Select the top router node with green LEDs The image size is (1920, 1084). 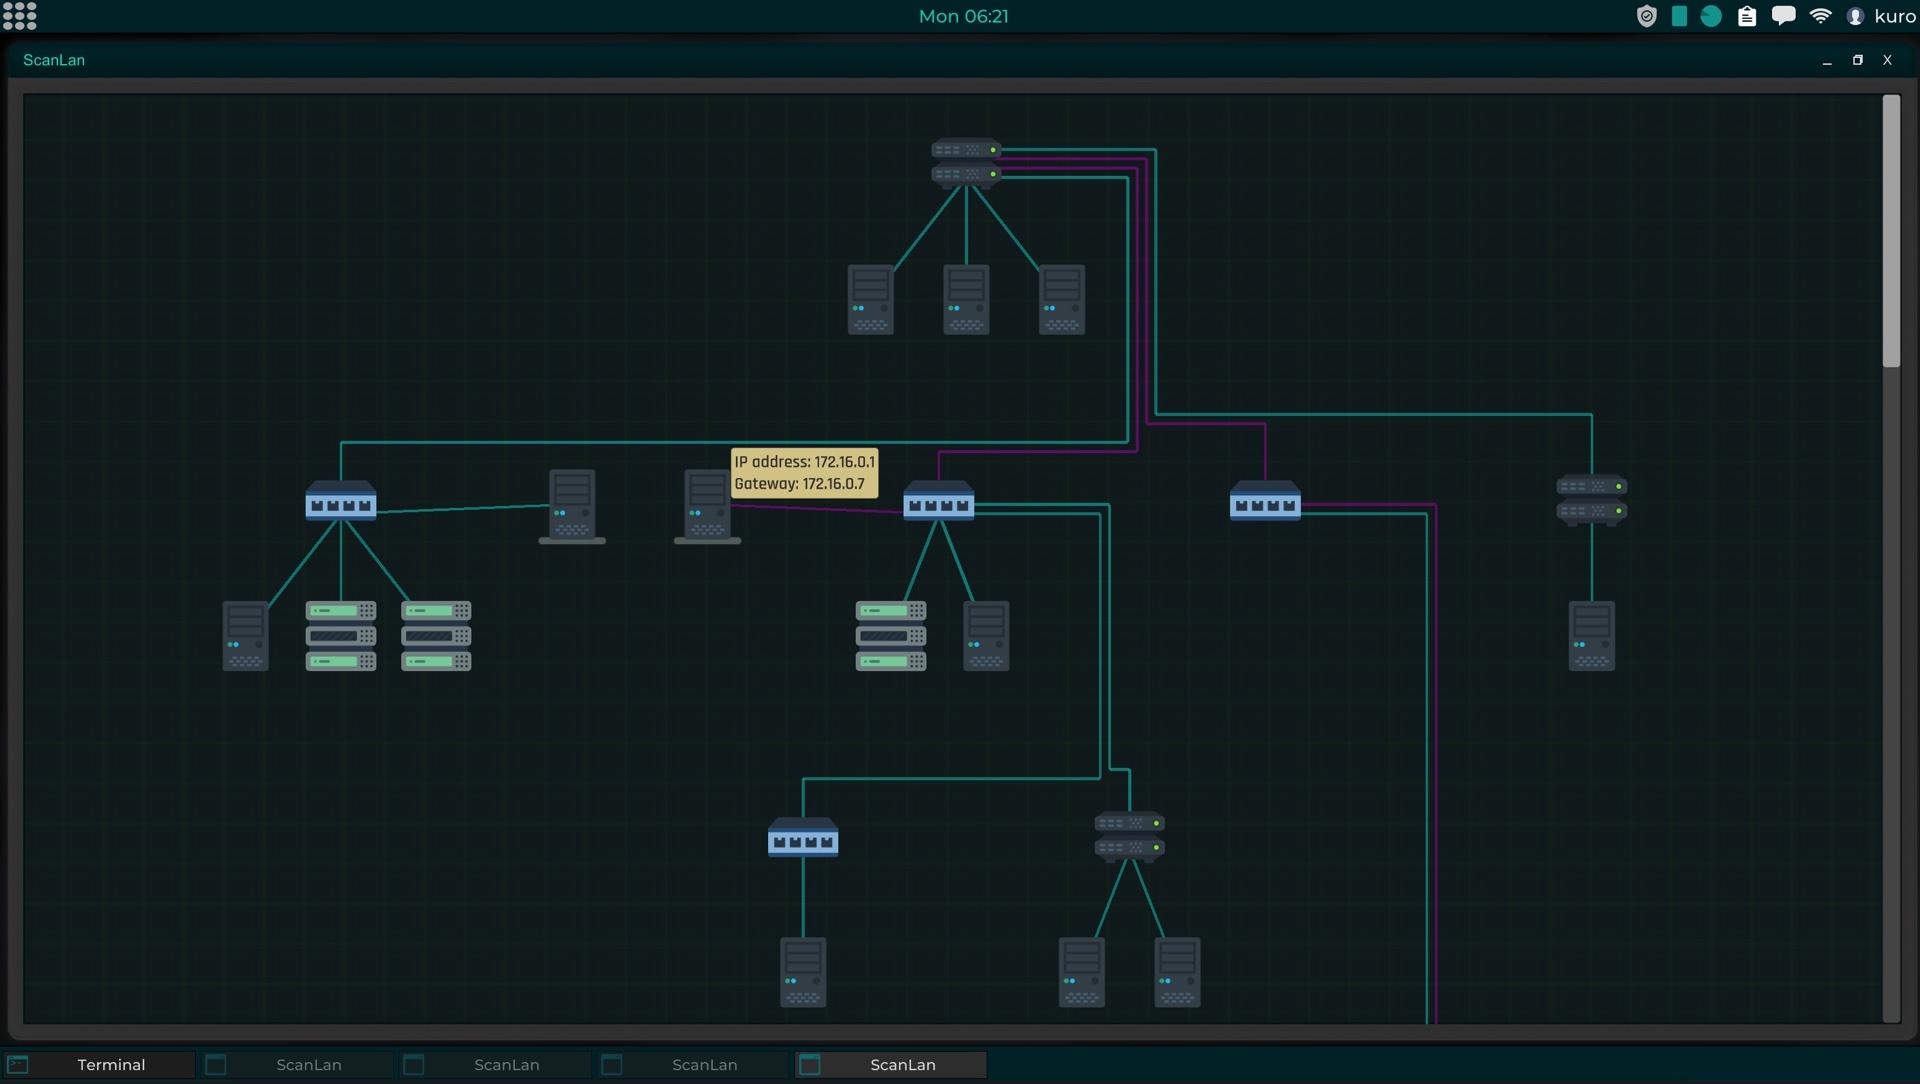(x=966, y=162)
